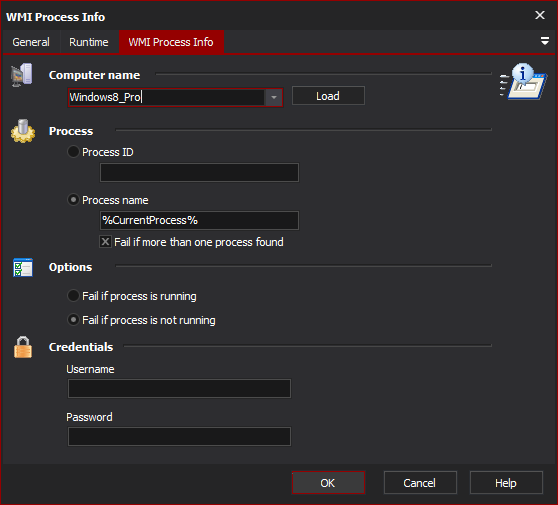Switch to the General tab
The width and height of the screenshot is (558, 505).
[31, 42]
